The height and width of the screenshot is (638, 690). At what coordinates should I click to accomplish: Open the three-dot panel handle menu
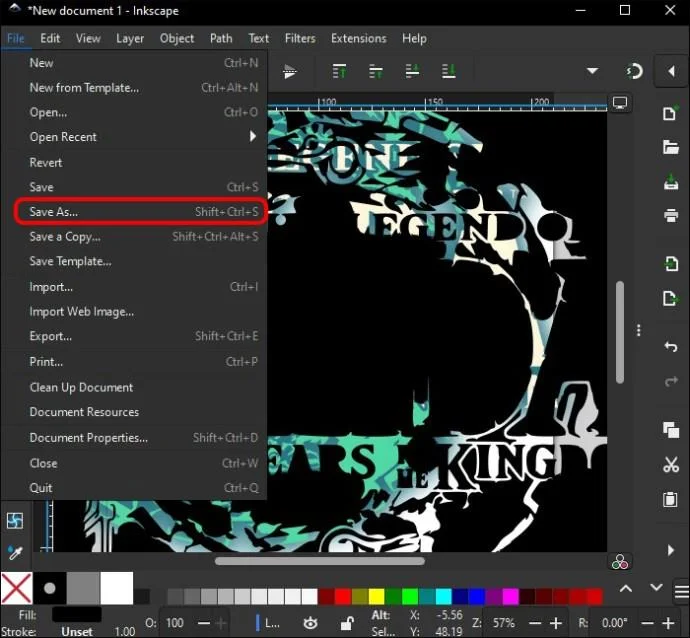(639, 330)
